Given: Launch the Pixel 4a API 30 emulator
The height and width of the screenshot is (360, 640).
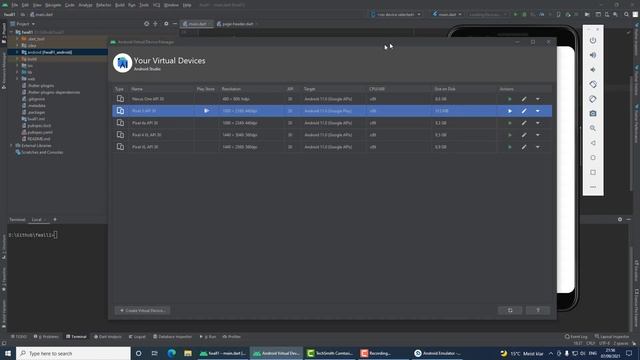Looking at the screenshot, I should (509, 123).
